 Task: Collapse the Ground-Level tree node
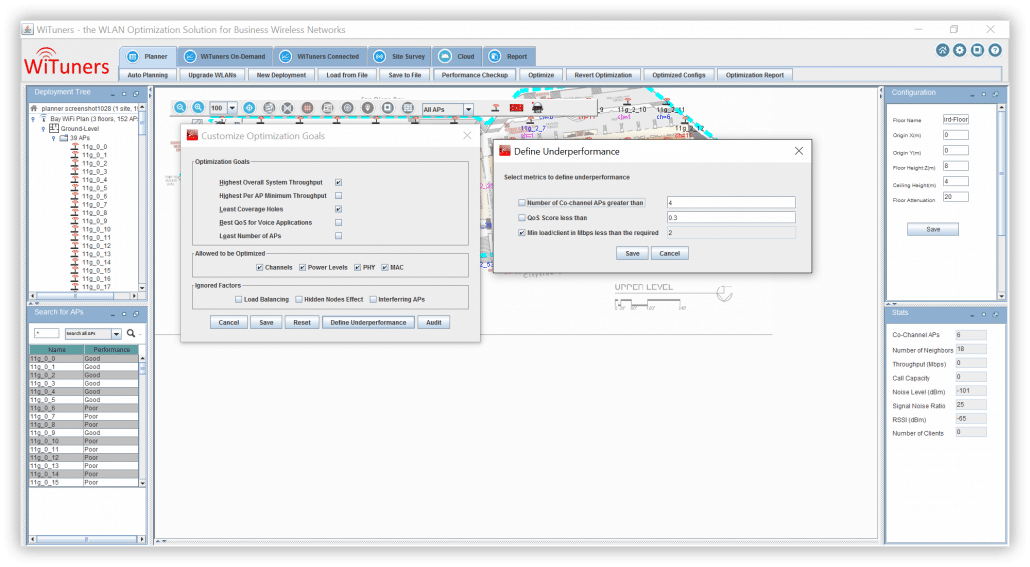(43, 129)
